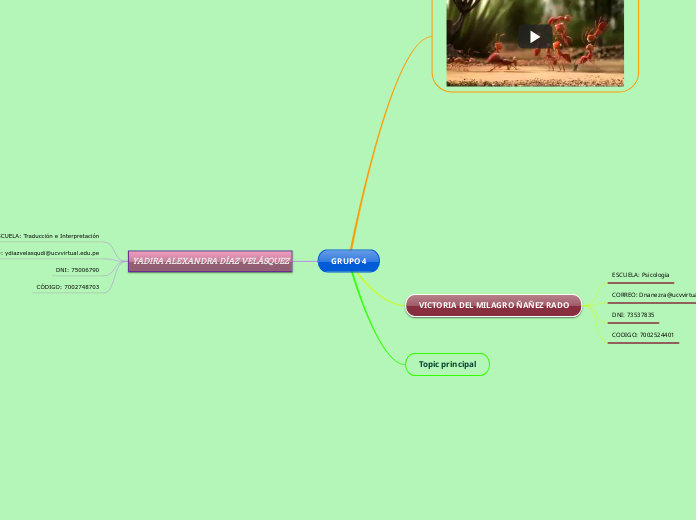This screenshot has width=696, height=520.
Task: Select VICTORIA DEL MILAGRO ÑAÑEZ RADO node
Action: coord(494,306)
